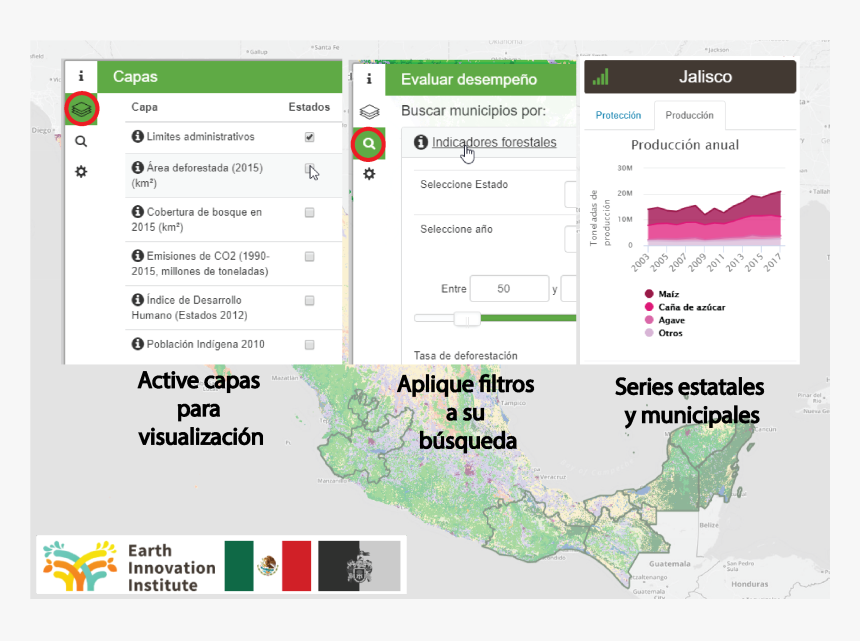Select the green search icon in Evaluar desempeño
This screenshot has height=641, width=860.
369,144
